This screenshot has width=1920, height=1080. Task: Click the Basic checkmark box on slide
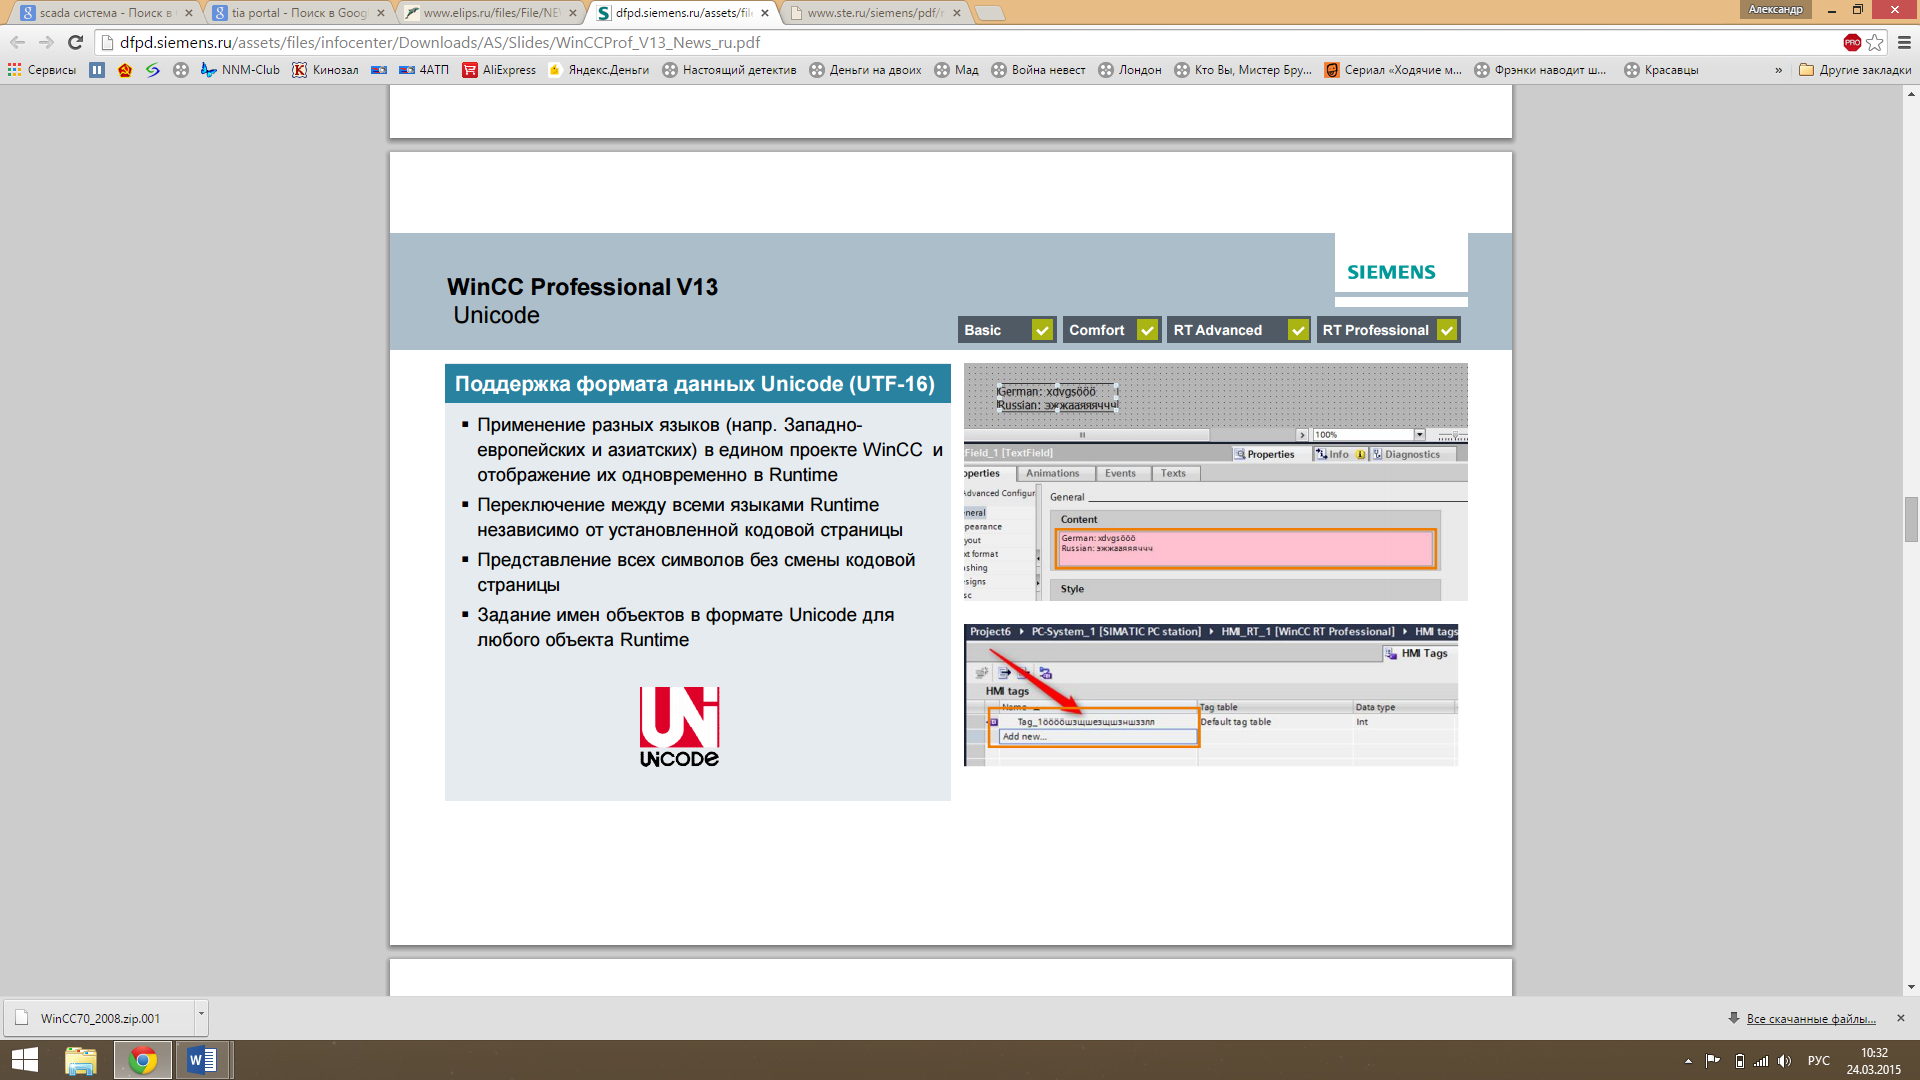click(1042, 330)
